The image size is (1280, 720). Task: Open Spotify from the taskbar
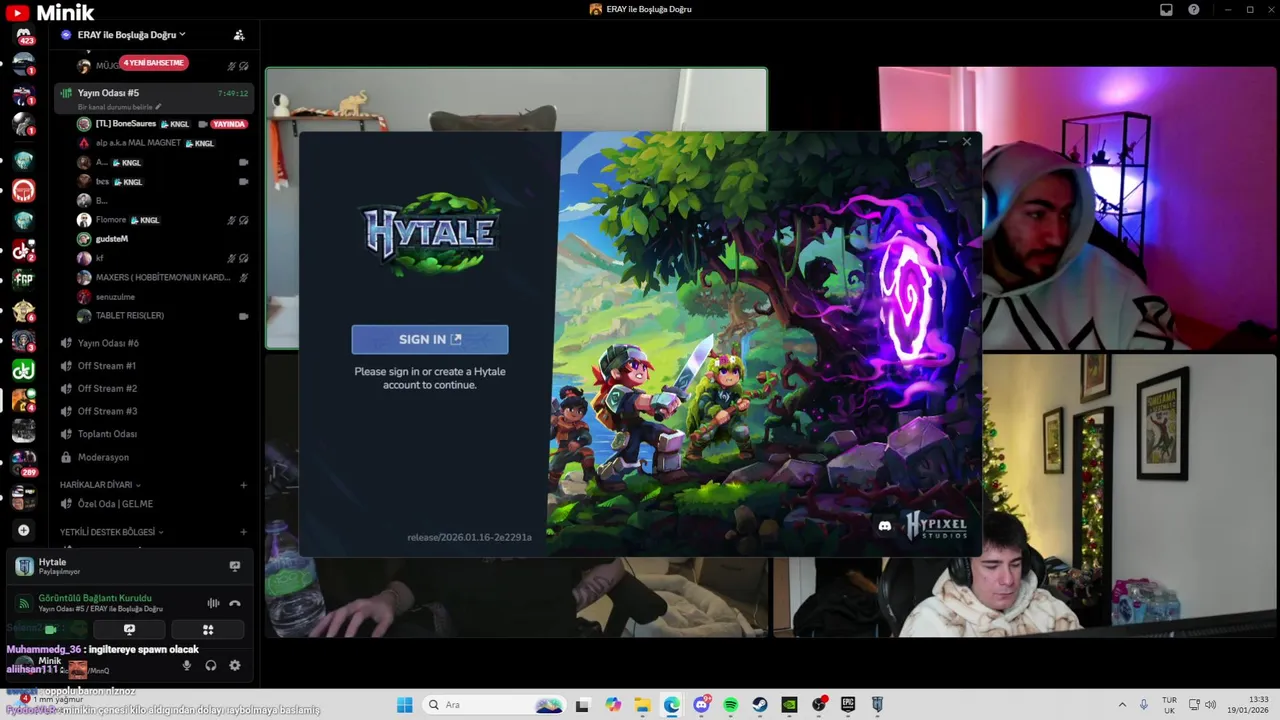pyautogui.click(x=731, y=705)
